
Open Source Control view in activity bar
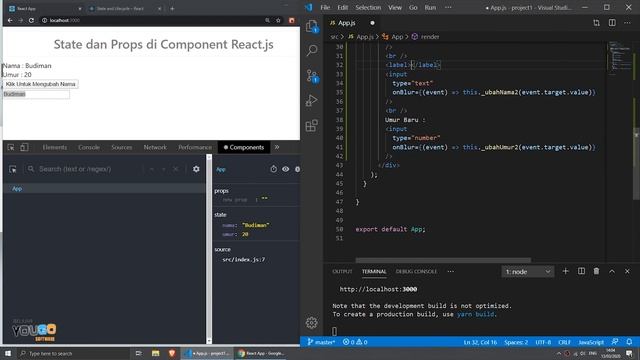point(312,76)
